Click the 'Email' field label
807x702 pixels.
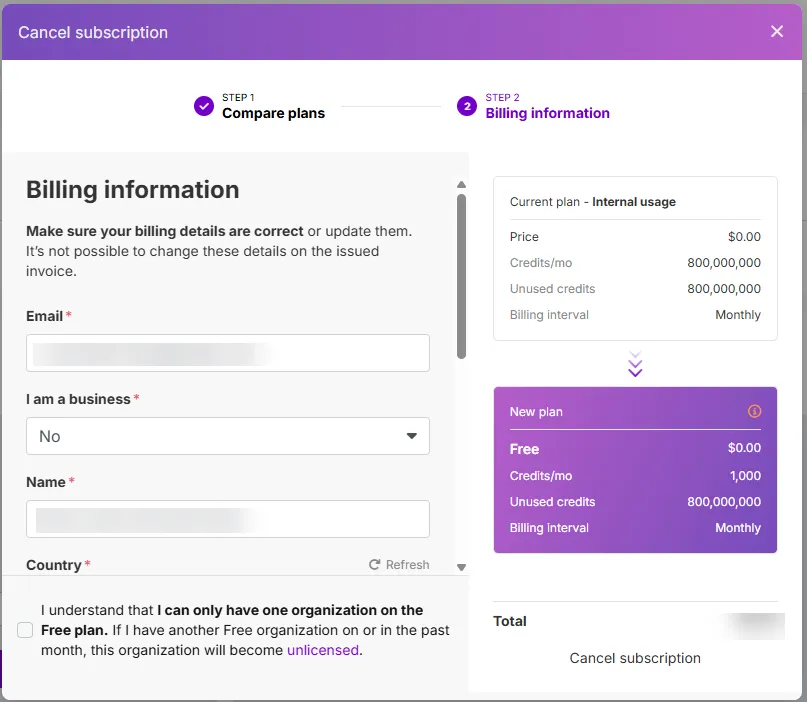pos(44,316)
